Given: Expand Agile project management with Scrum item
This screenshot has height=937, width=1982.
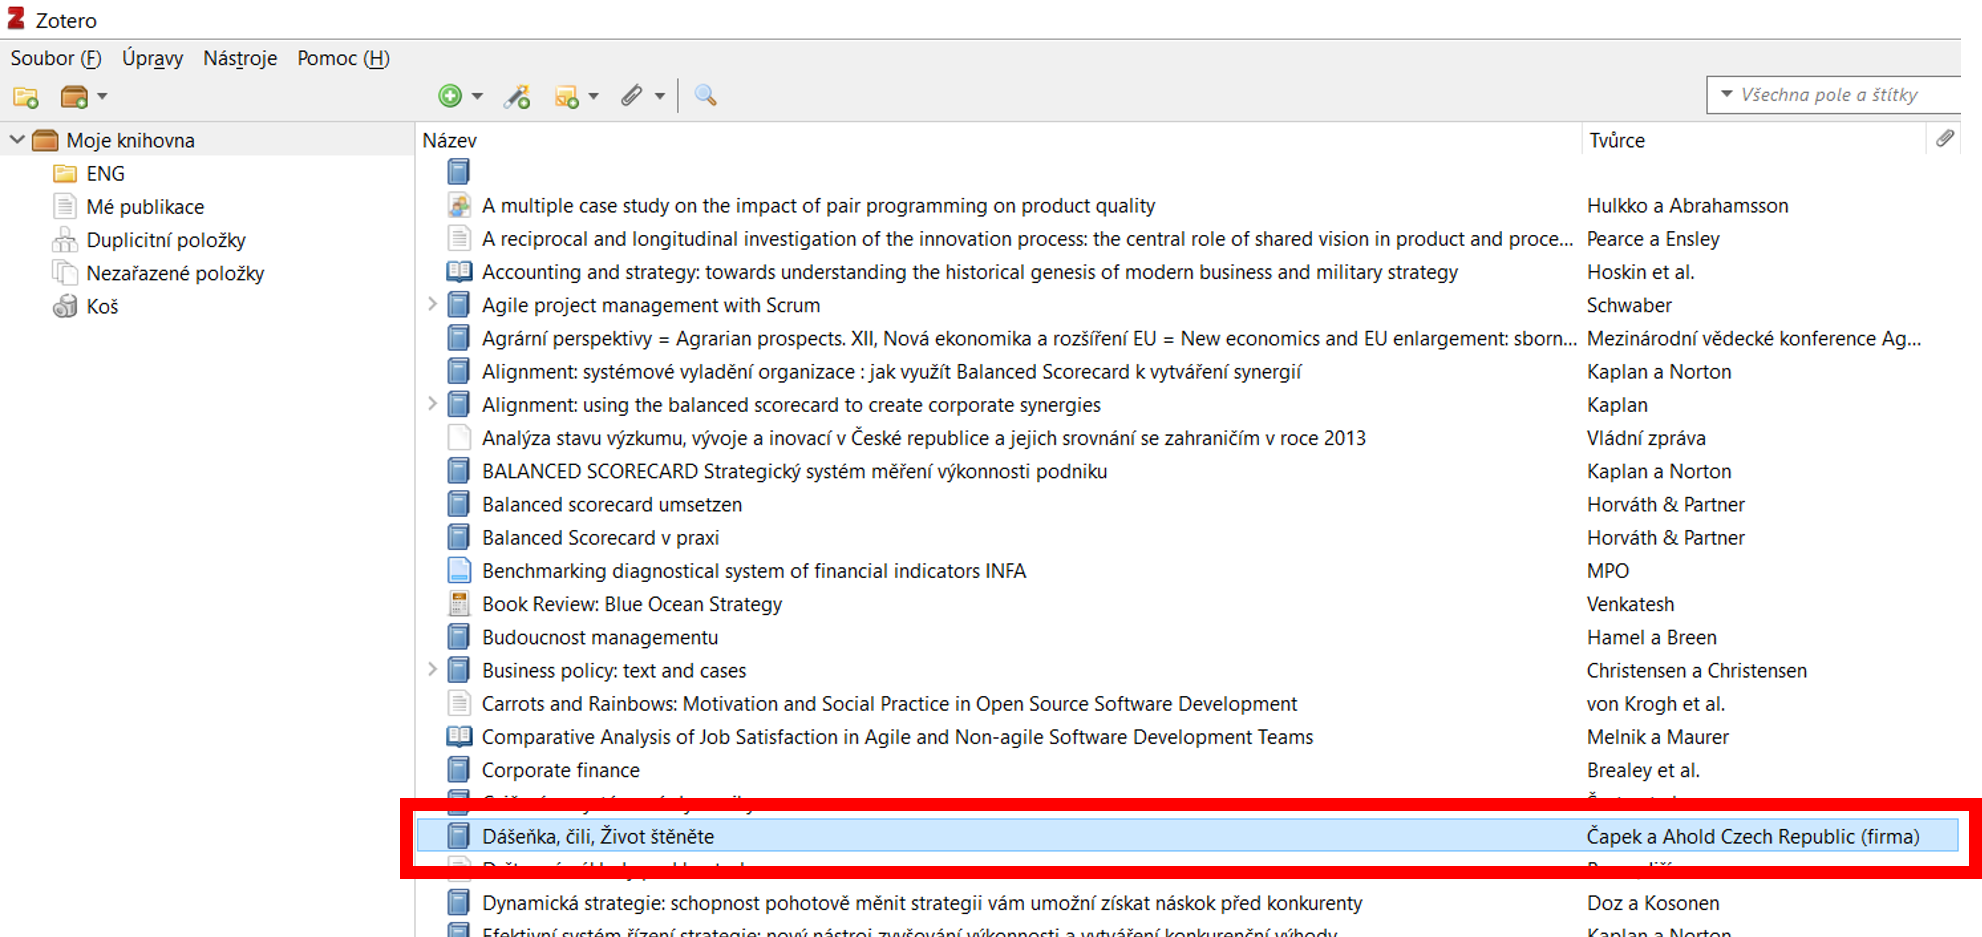Looking at the screenshot, I should [432, 304].
